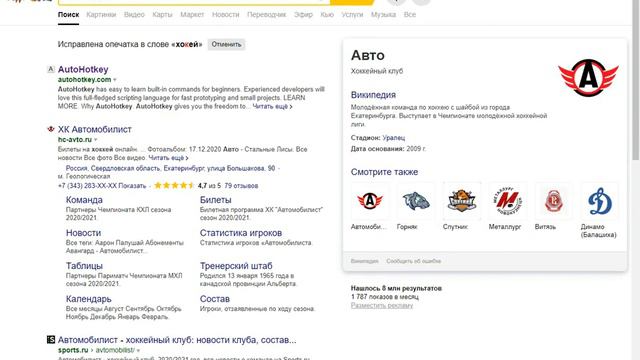The image size is (640, 360).
Task: Select the Спутник club logo
Action: pos(462,201)
